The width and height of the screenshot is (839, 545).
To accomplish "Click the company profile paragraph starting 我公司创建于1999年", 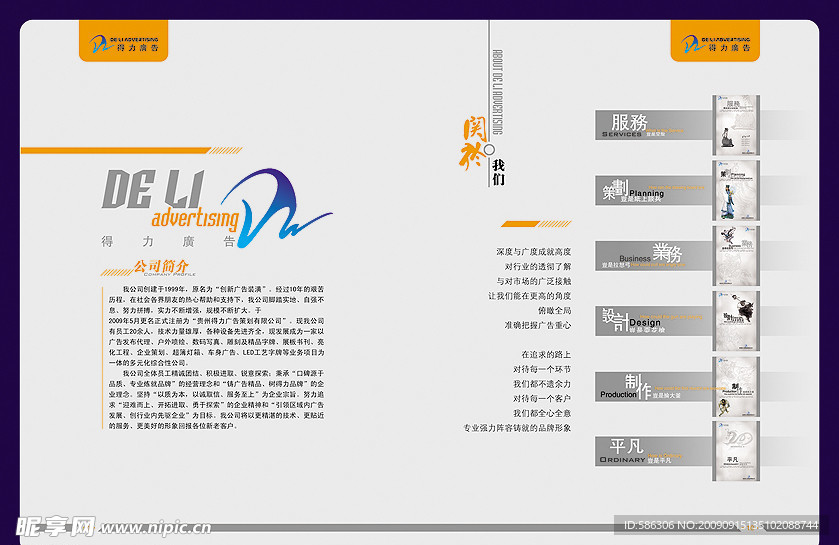I will click(x=216, y=300).
